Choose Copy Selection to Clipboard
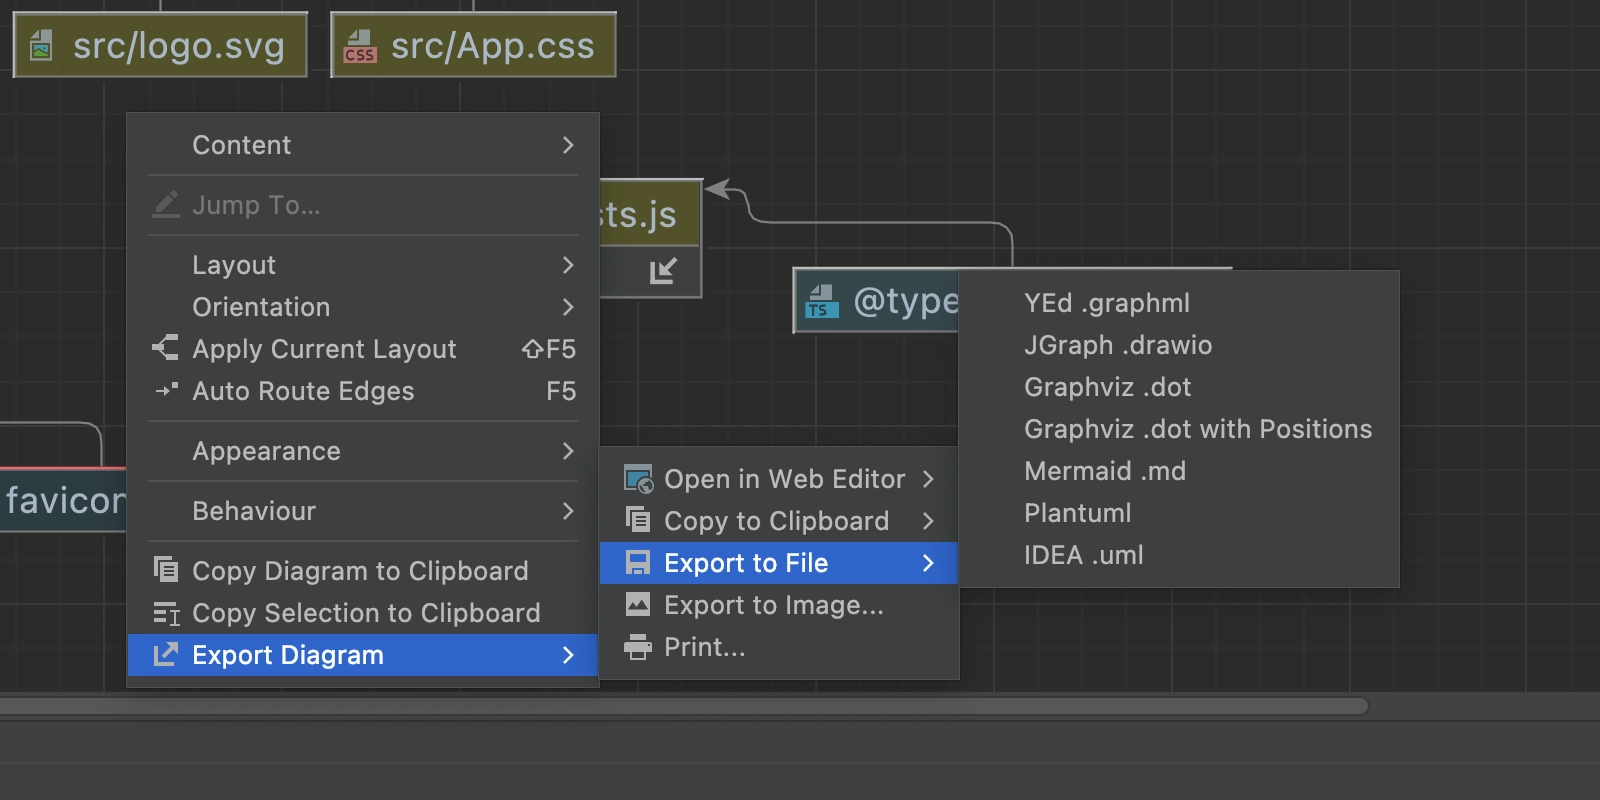Screen dimensions: 1600x800 (x=363, y=613)
